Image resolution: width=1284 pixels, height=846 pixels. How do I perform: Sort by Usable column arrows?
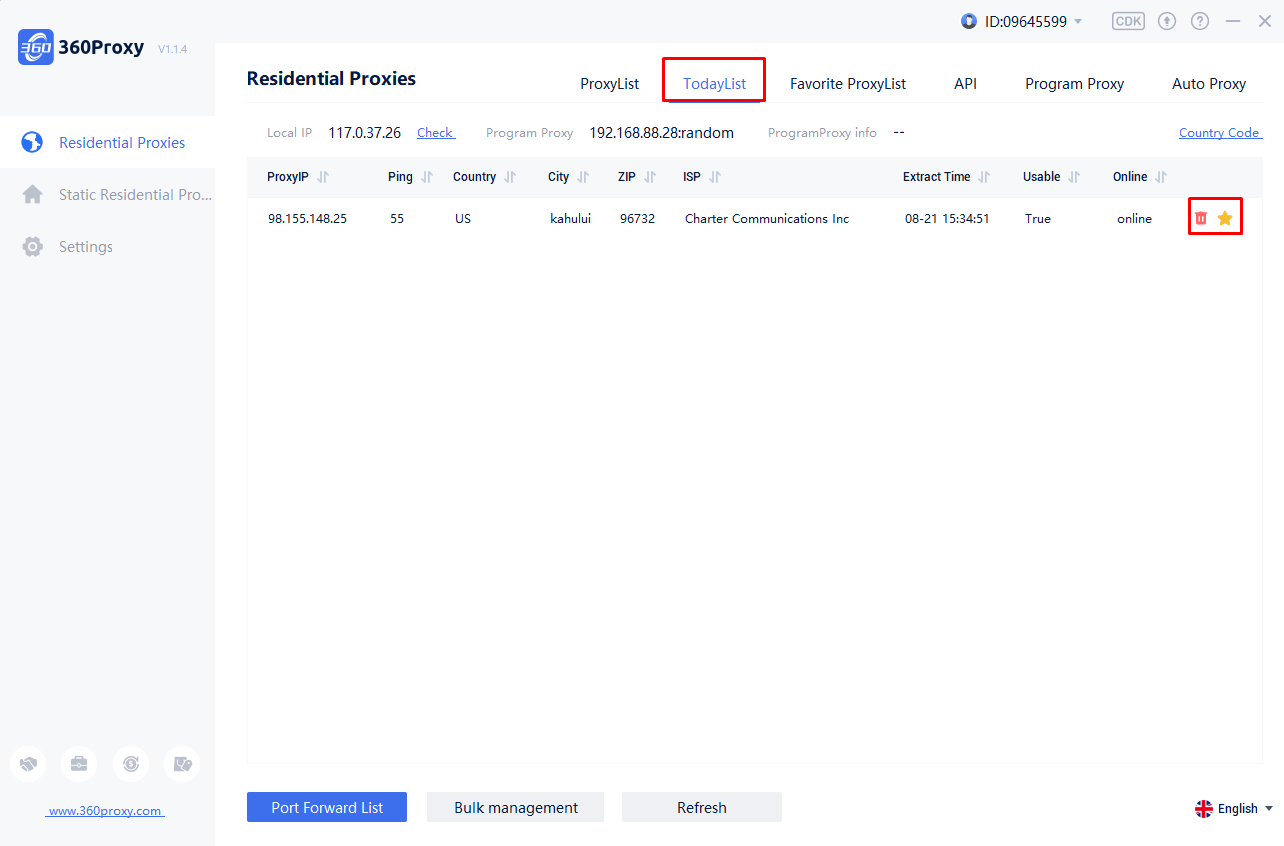pos(1074,177)
